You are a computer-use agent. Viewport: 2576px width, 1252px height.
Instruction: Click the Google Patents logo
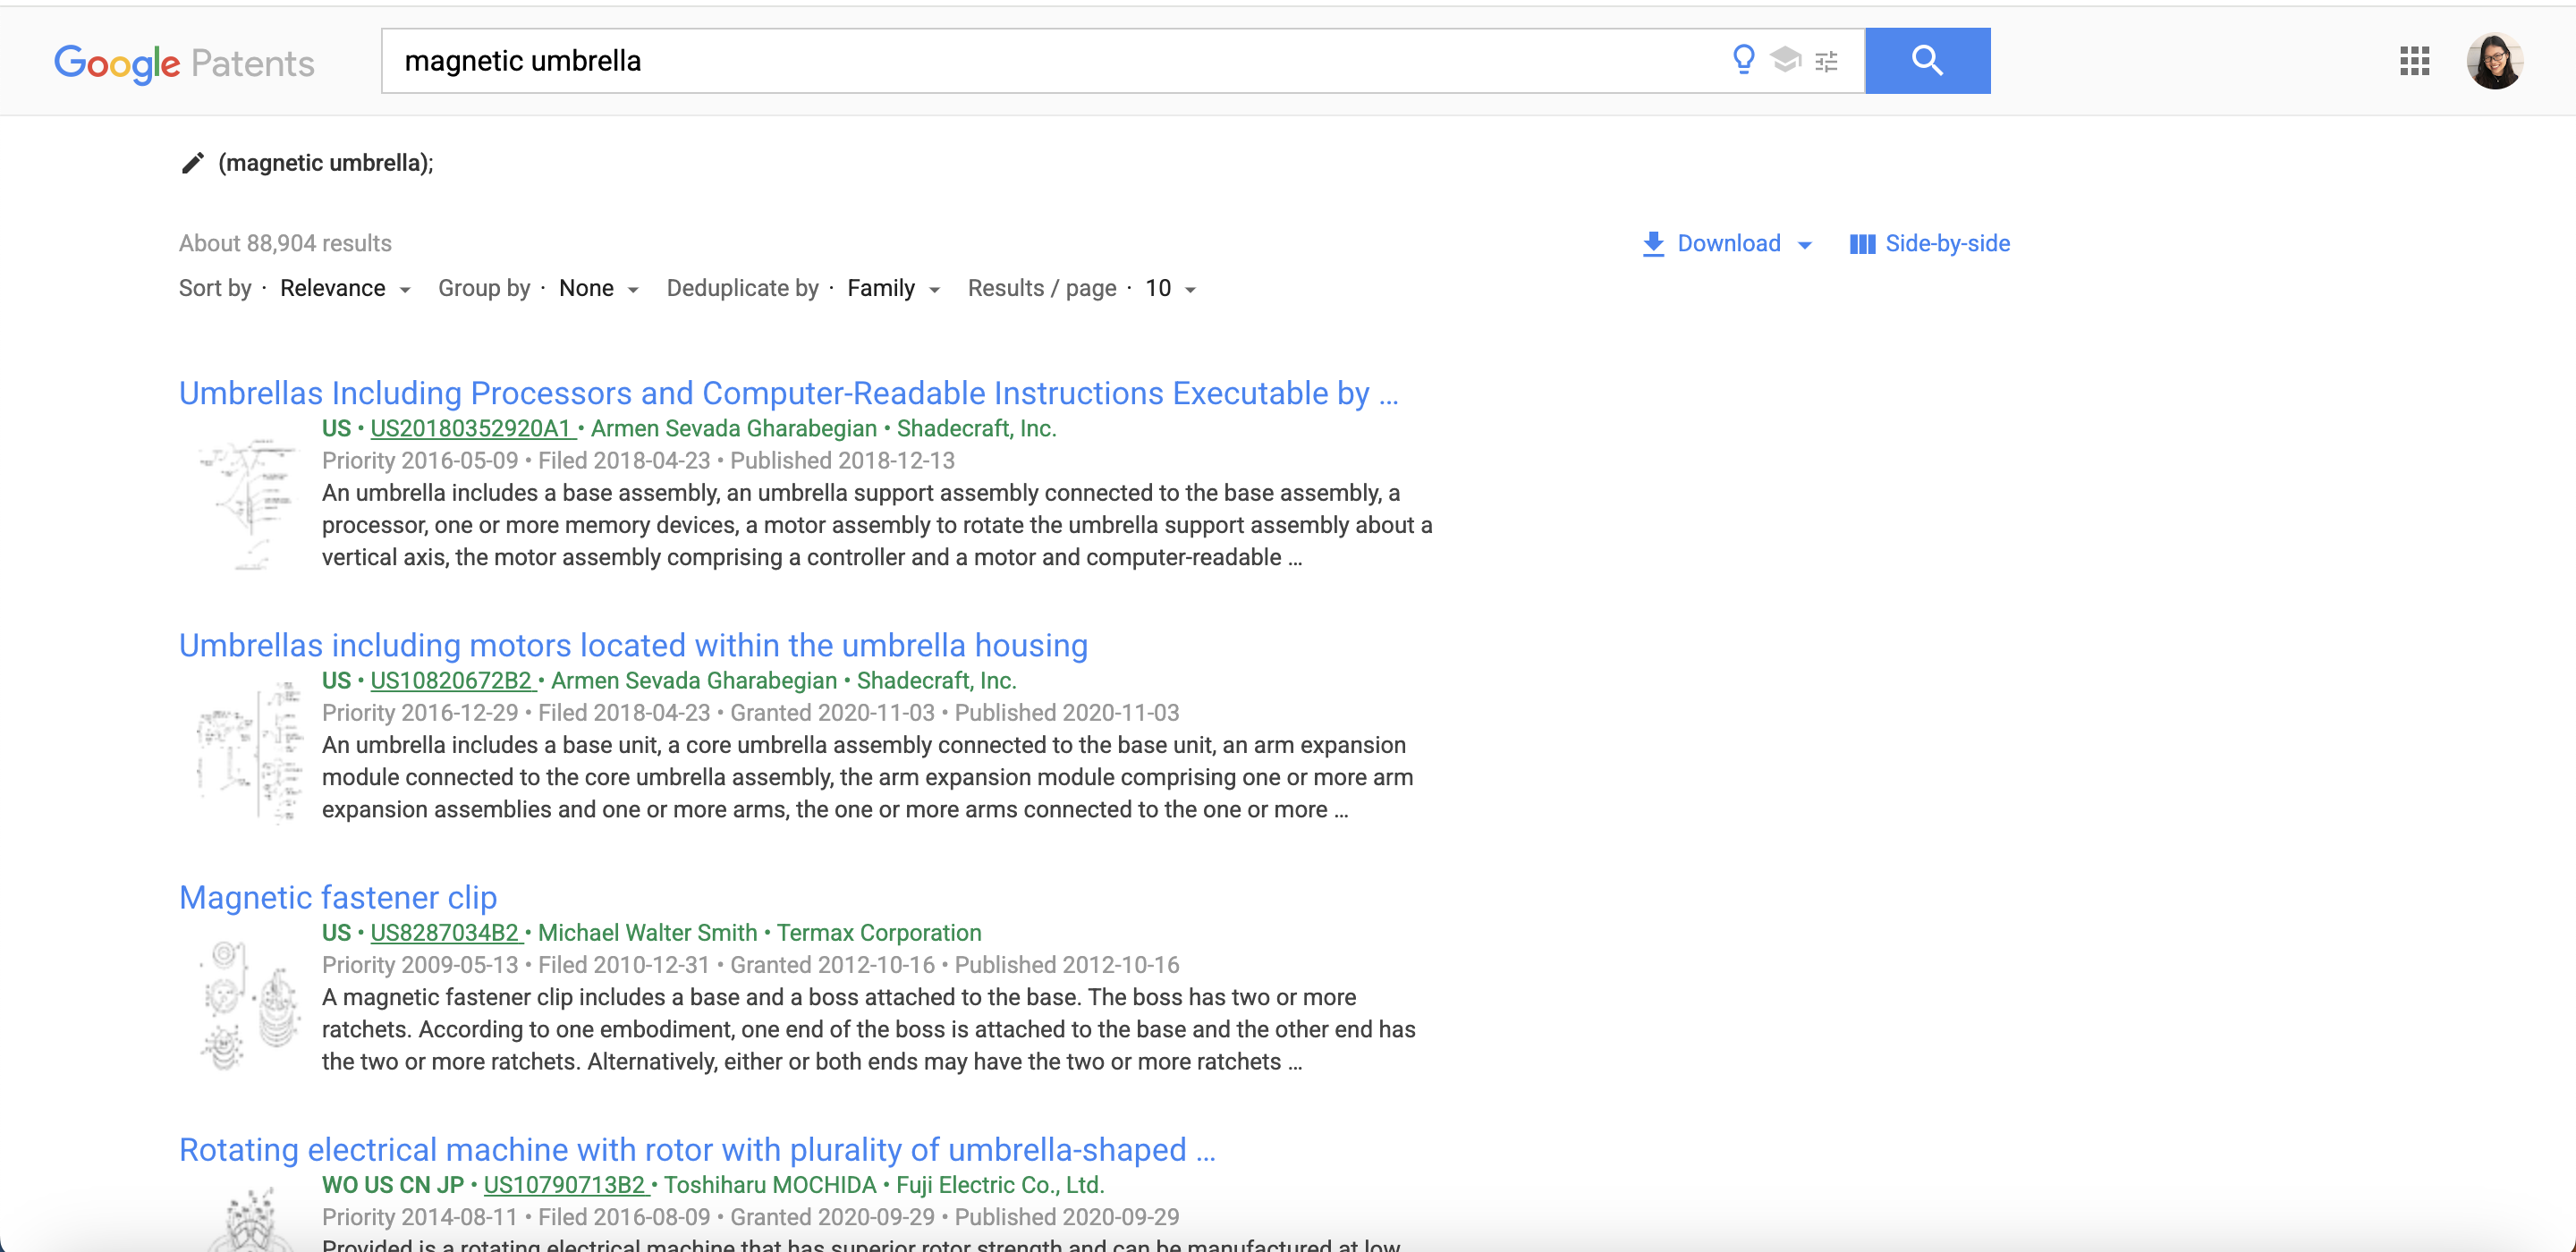tap(184, 63)
